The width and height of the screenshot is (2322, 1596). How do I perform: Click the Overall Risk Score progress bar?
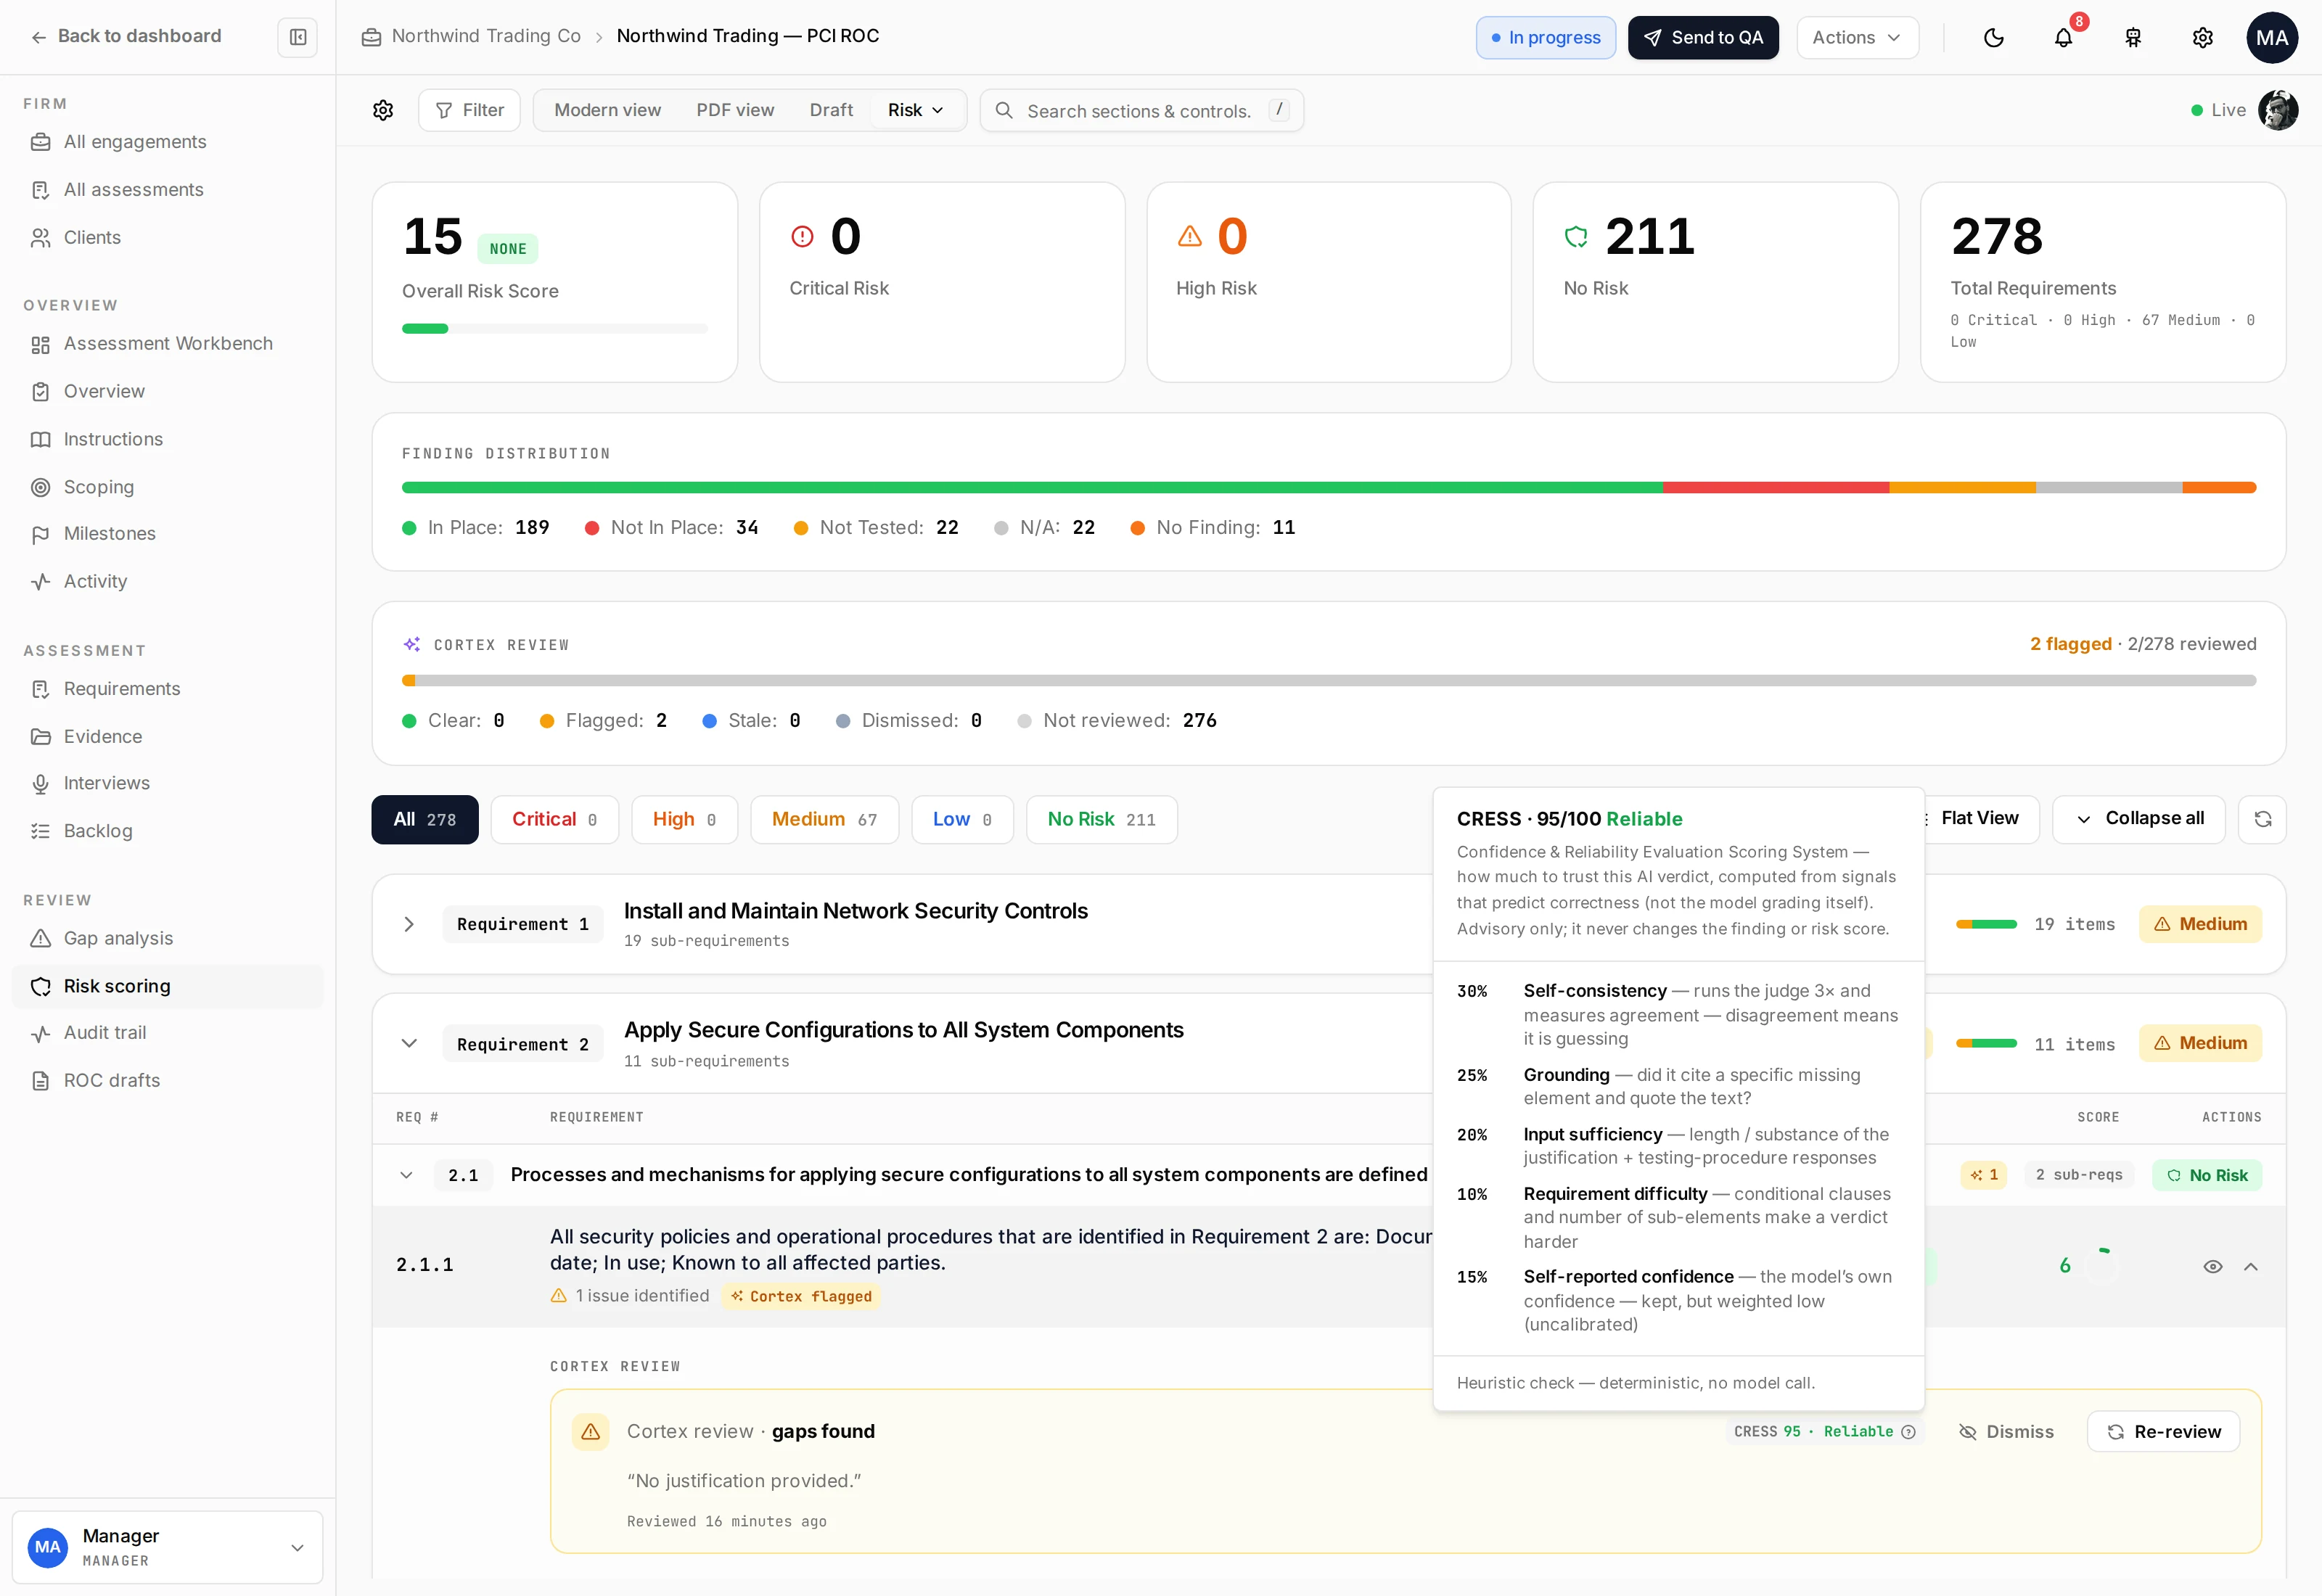555,329
